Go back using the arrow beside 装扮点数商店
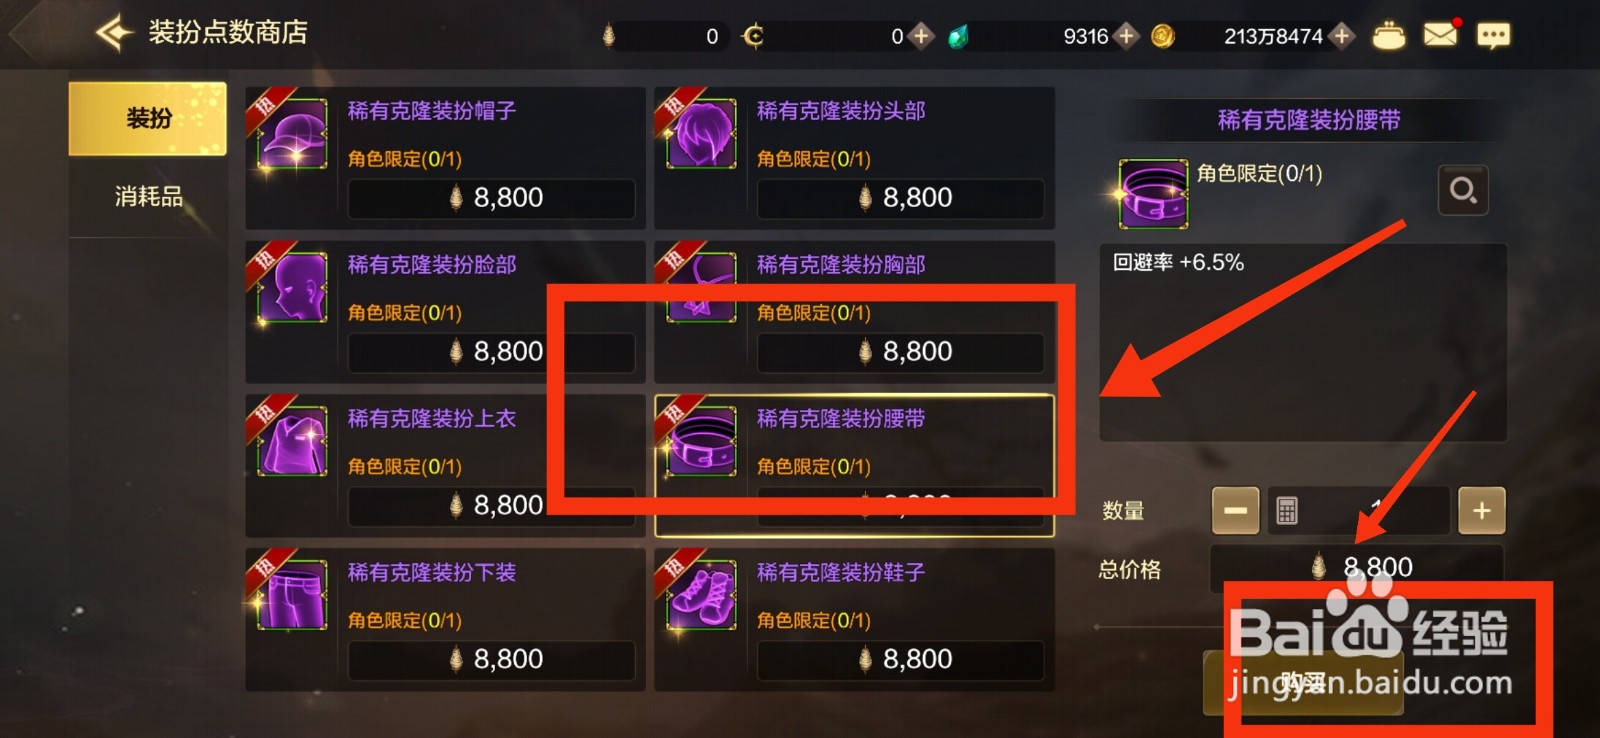 (114, 33)
